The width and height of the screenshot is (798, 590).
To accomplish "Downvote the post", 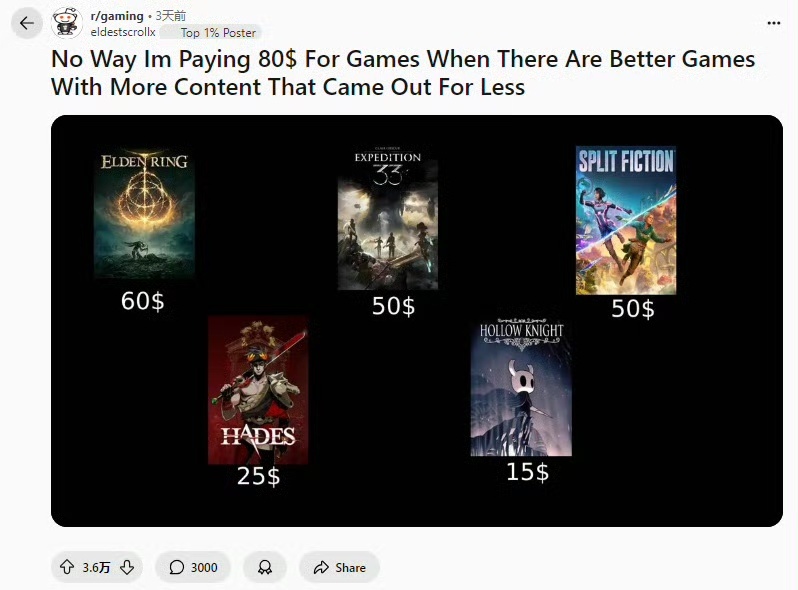I will coord(127,567).
